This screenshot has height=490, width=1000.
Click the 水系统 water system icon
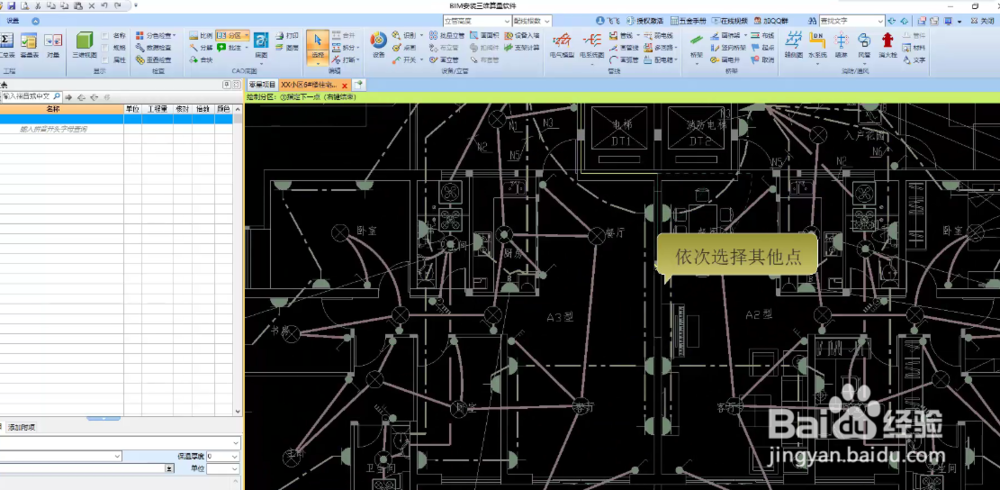(x=817, y=46)
